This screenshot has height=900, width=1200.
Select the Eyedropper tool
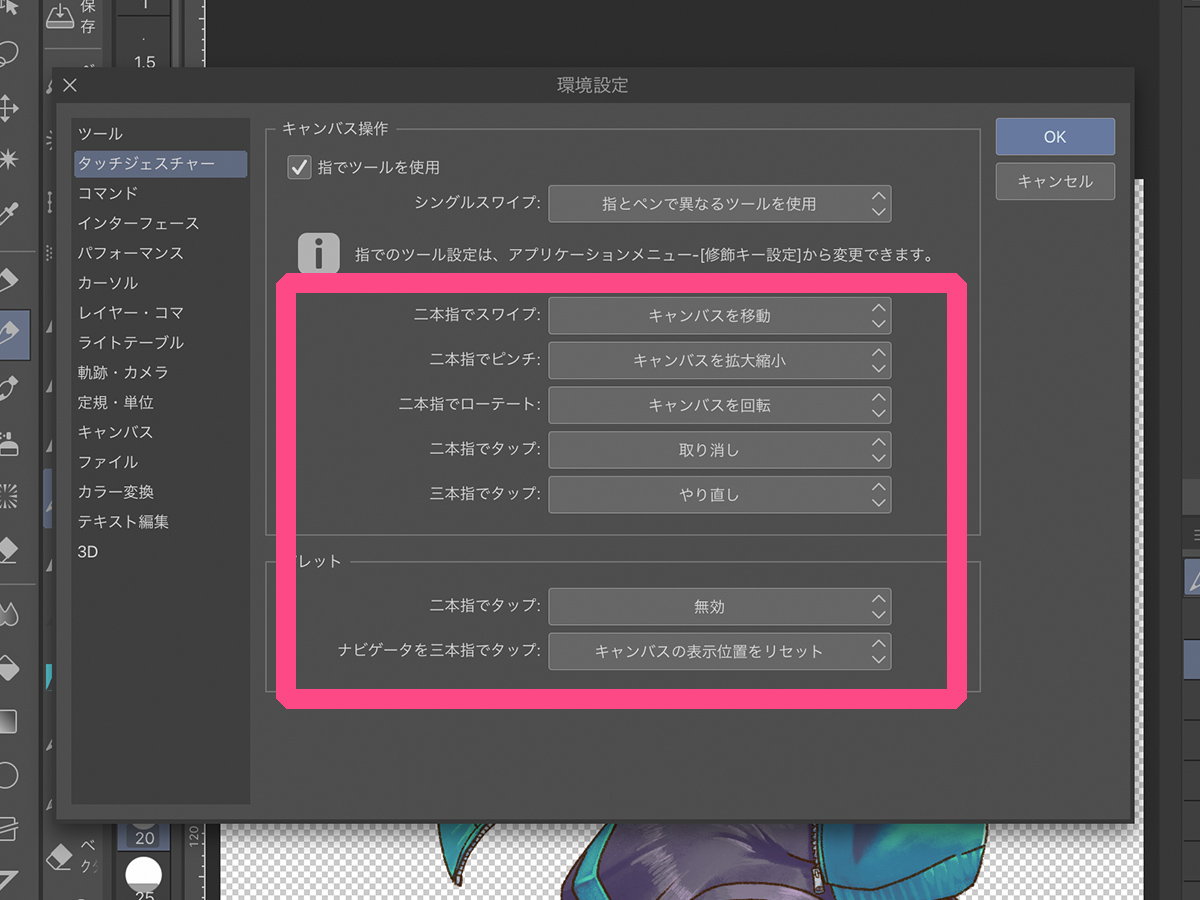pyautogui.click(x=12, y=210)
